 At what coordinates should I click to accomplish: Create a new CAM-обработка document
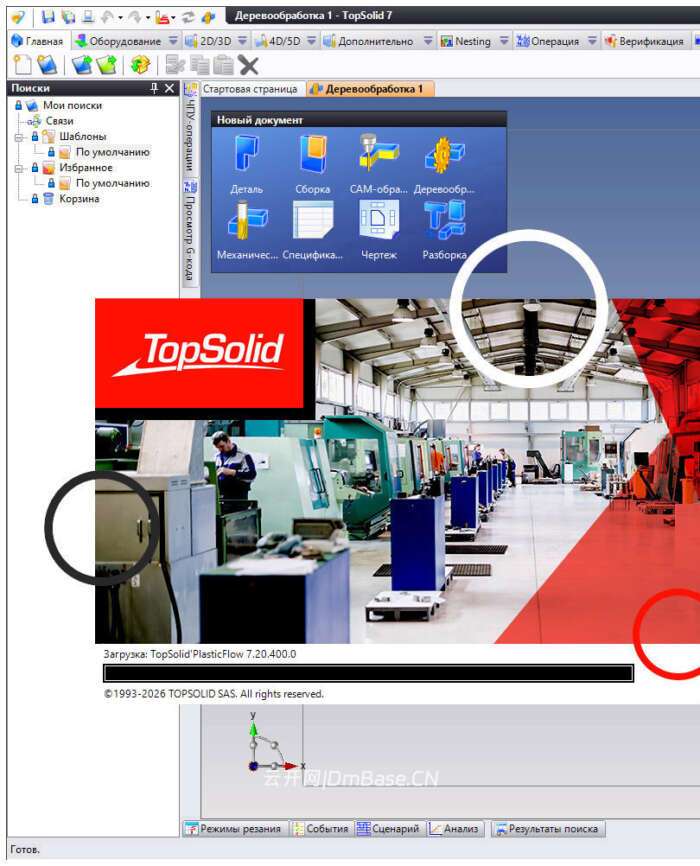click(x=378, y=163)
